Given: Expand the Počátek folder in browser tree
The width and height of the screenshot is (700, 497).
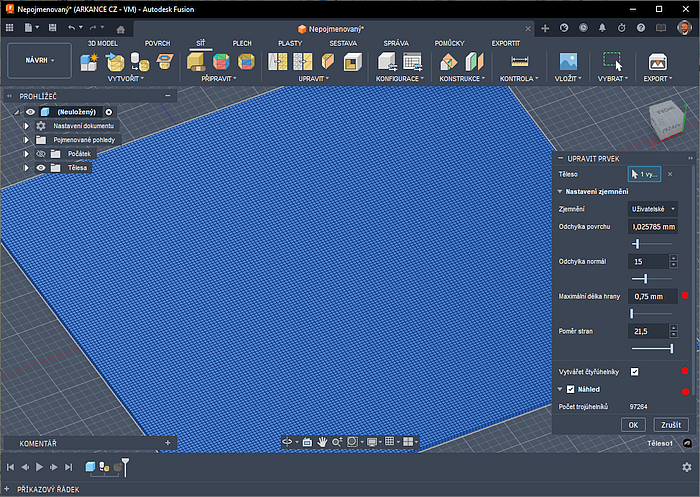Looking at the screenshot, I should (27, 154).
